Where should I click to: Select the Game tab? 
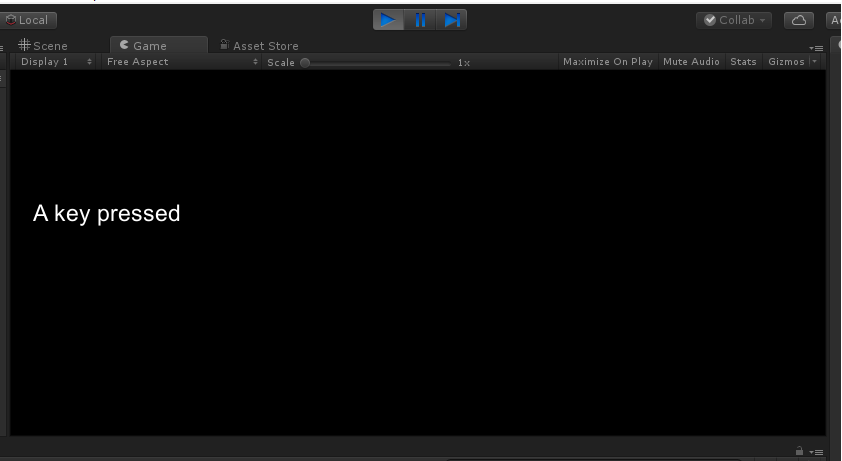tap(158, 46)
